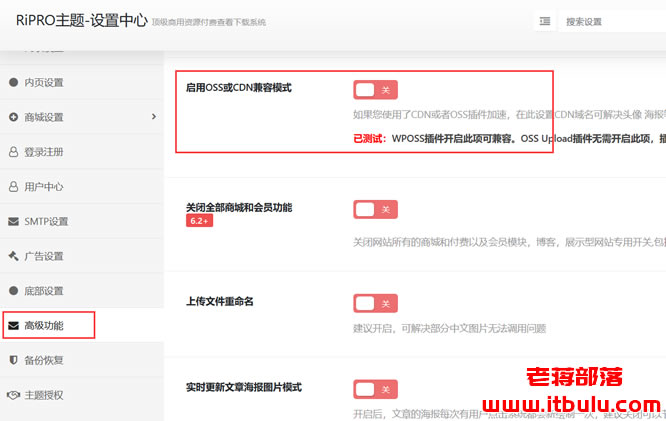
Task: Open 备份恢复 in sidebar
Action: (x=82, y=360)
